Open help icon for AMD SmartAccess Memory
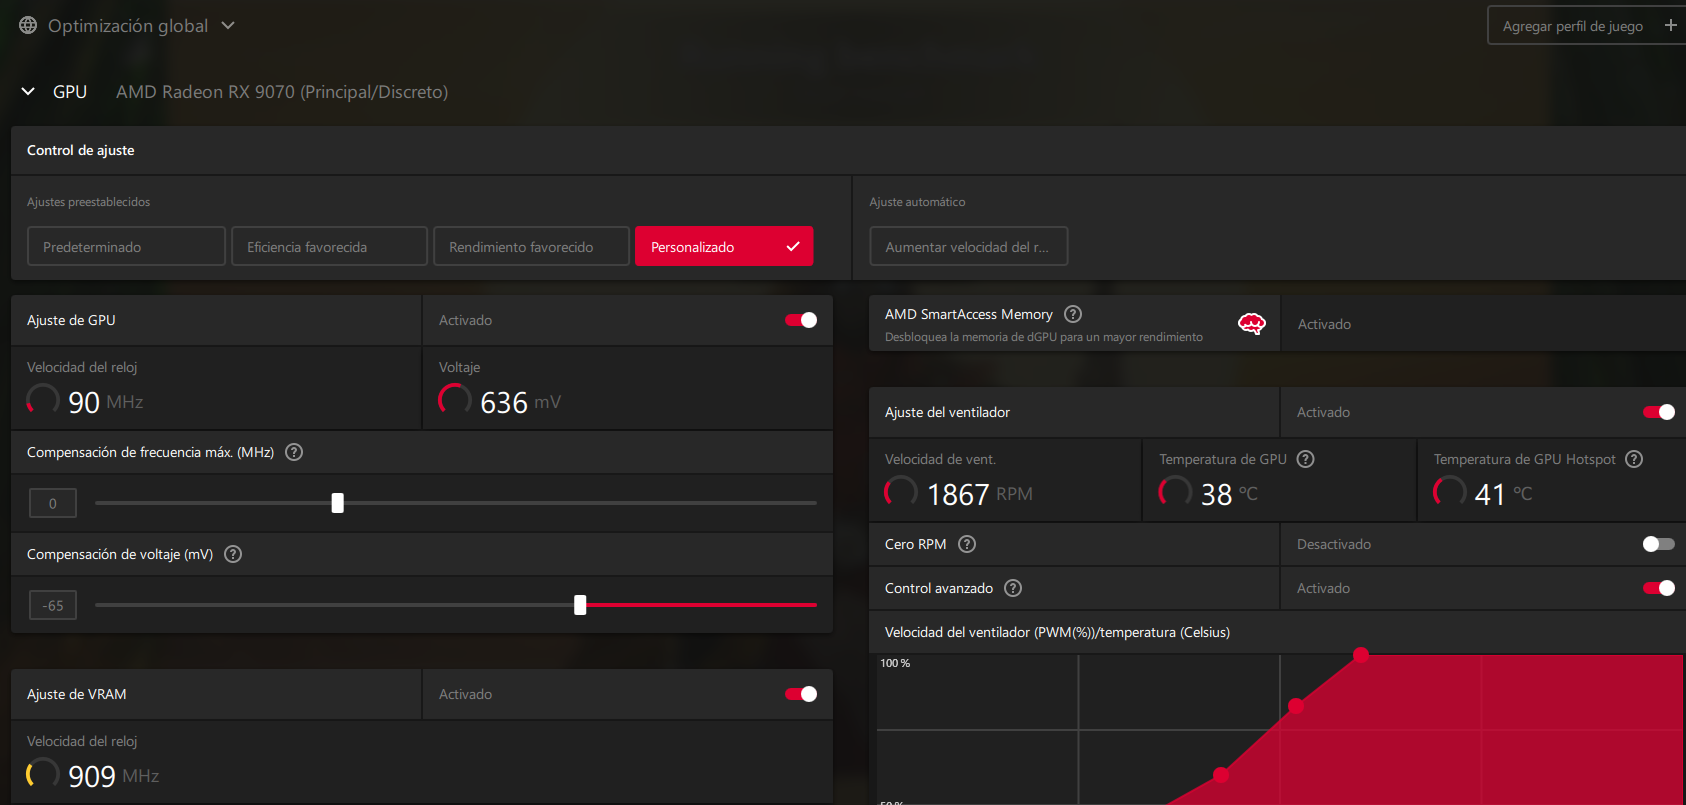1686x805 pixels. [x=1073, y=314]
